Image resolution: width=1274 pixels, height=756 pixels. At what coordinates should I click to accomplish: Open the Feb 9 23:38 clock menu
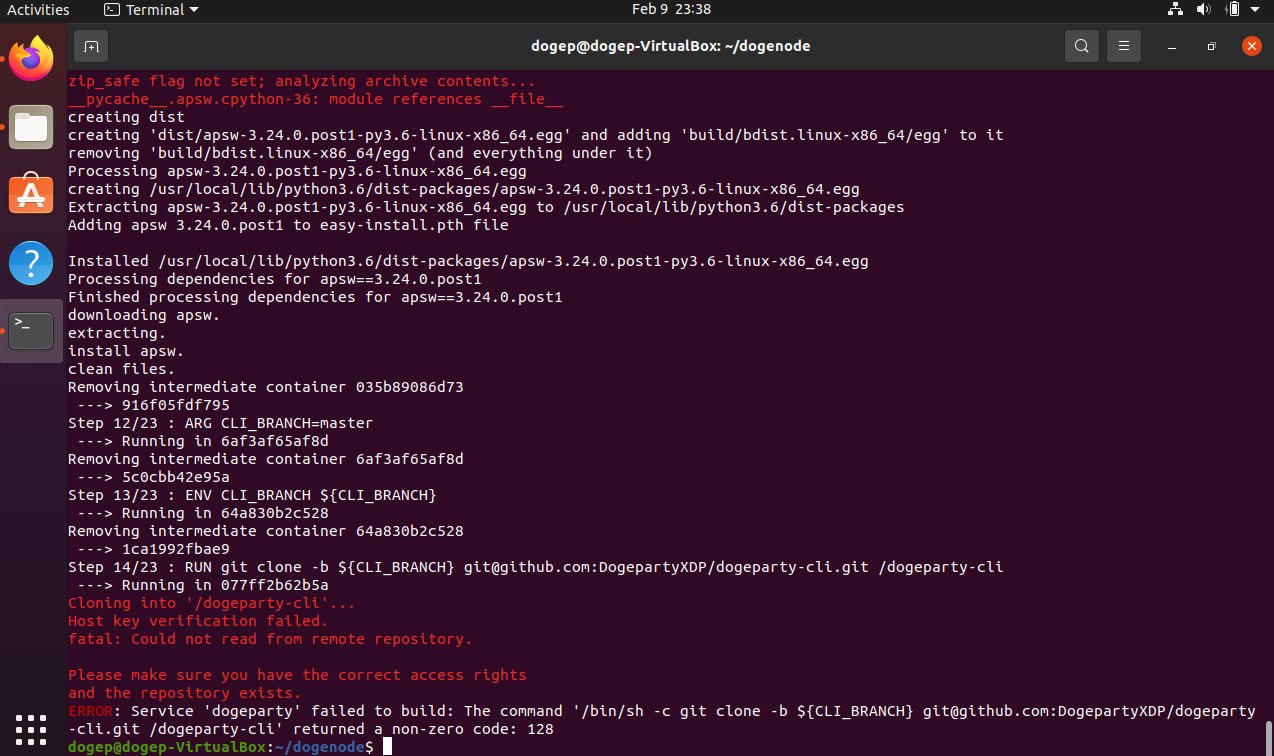tap(671, 10)
